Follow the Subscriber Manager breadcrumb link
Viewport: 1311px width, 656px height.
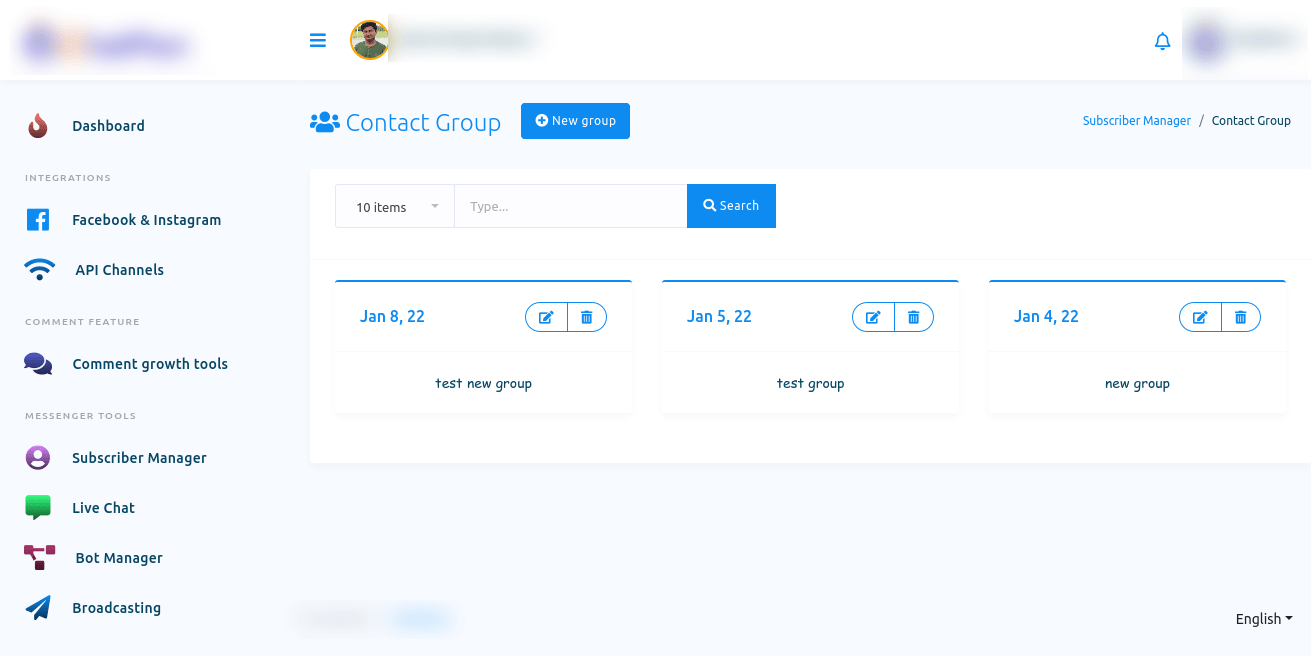click(1136, 120)
